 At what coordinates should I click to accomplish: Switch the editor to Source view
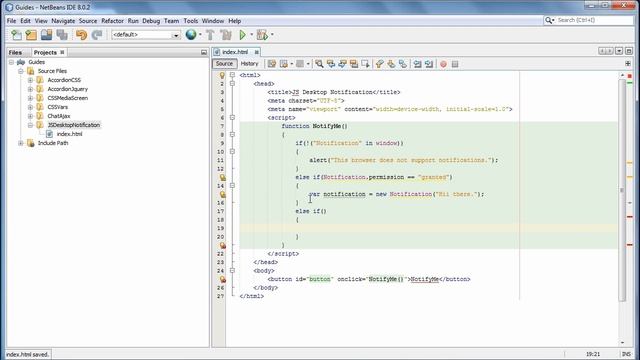click(x=224, y=64)
